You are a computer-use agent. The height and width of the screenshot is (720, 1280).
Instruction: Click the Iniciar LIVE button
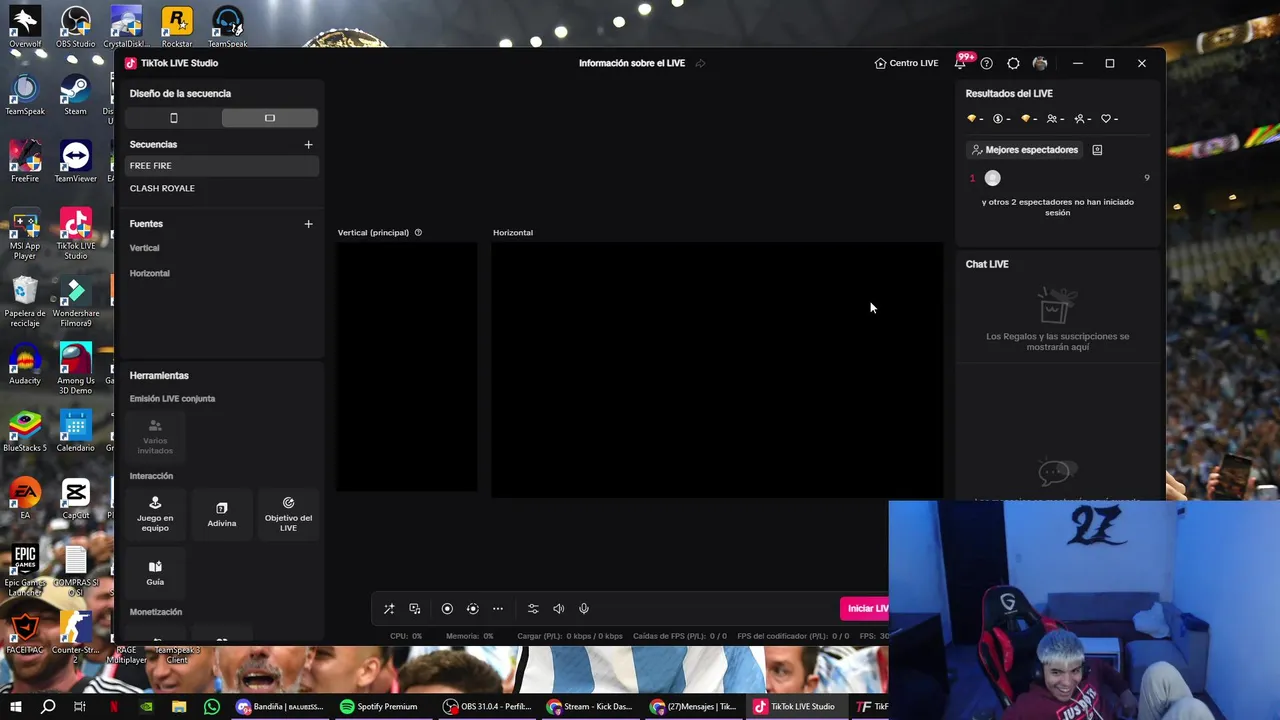tap(865, 609)
